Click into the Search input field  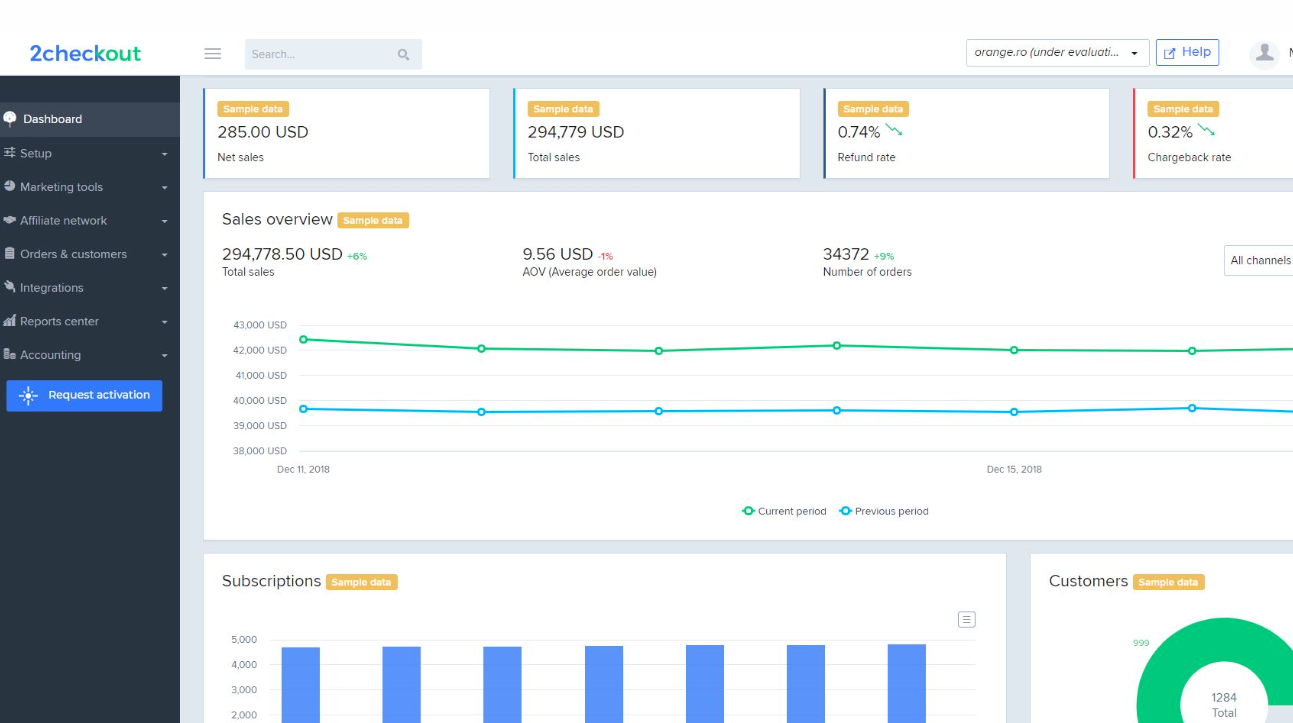(318, 54)
